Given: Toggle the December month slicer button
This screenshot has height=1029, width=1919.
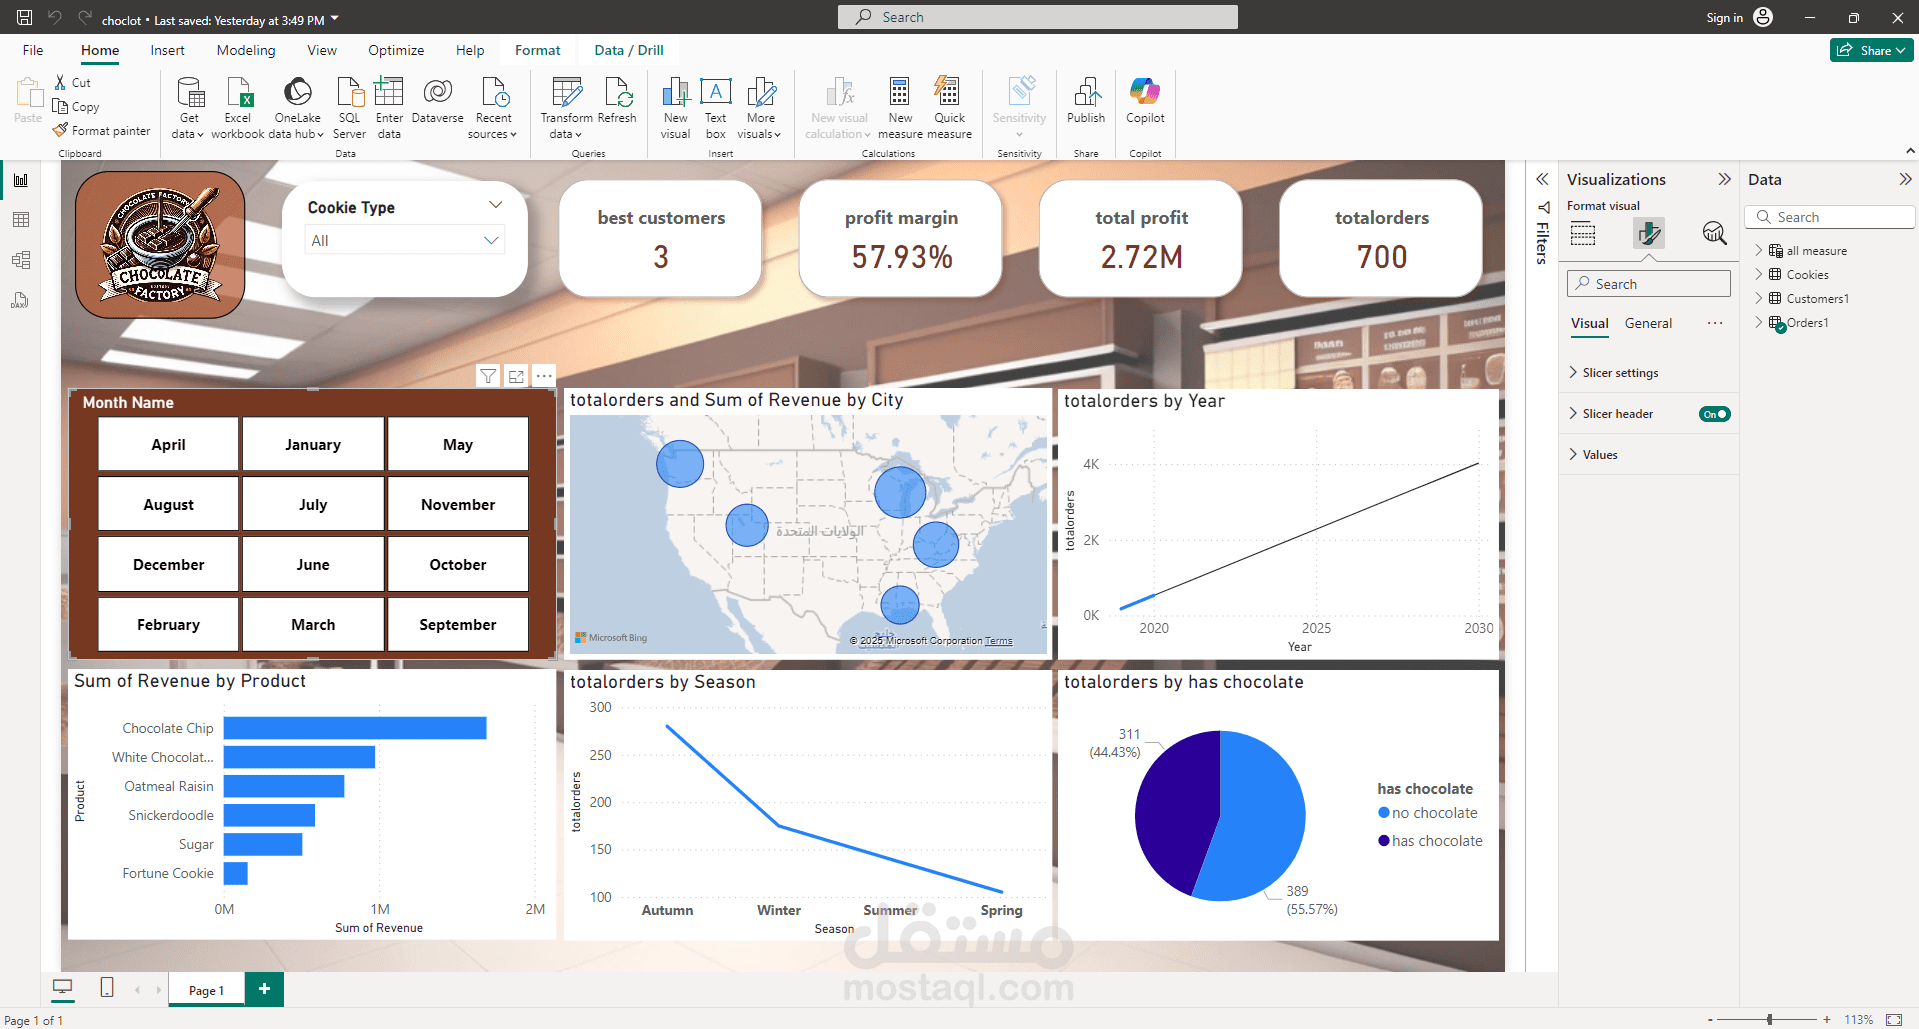Looking at the screenshot, I should click(168, 564).
